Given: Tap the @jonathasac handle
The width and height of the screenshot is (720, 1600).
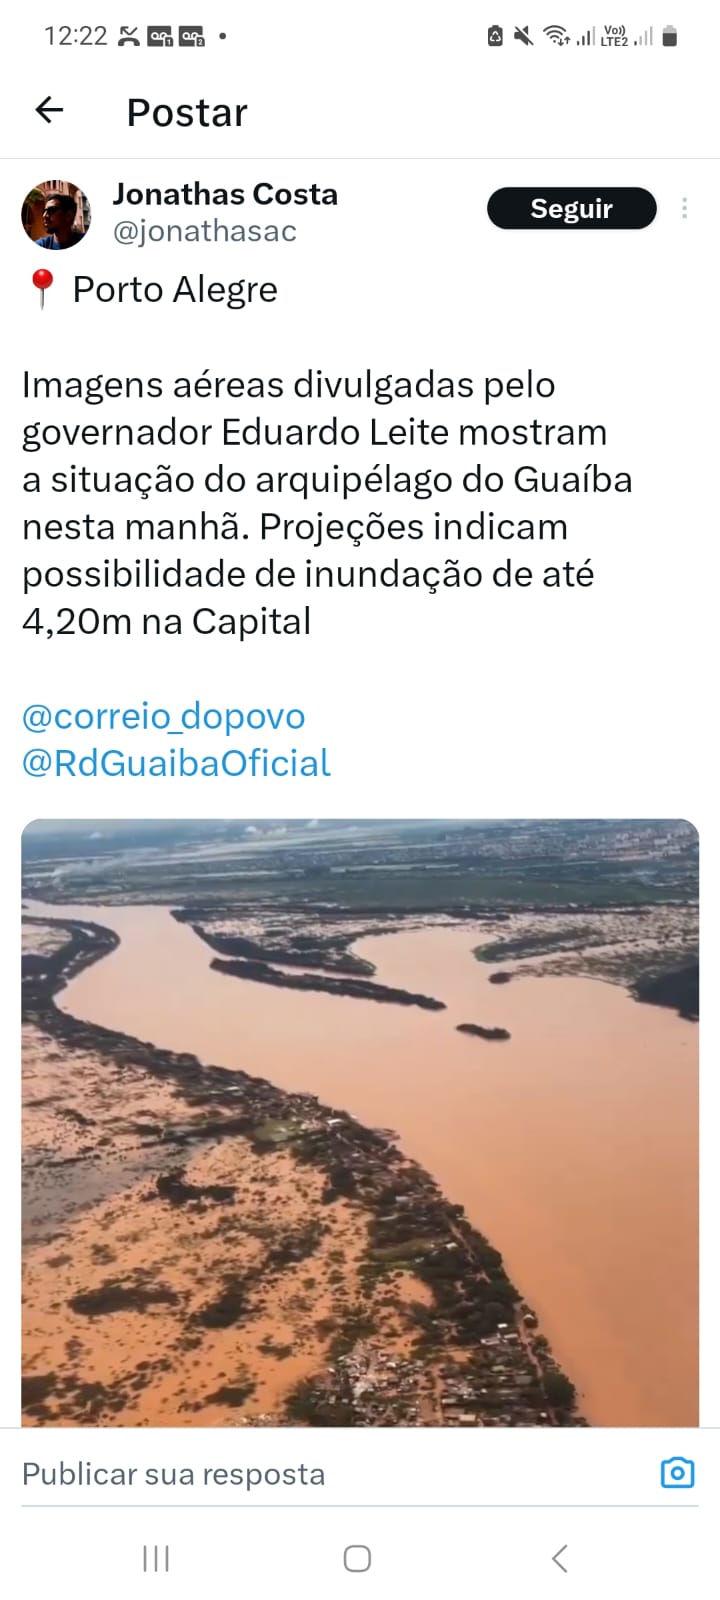Looking at the screenshot, I should pyautogui.click(x=205, y=231).
